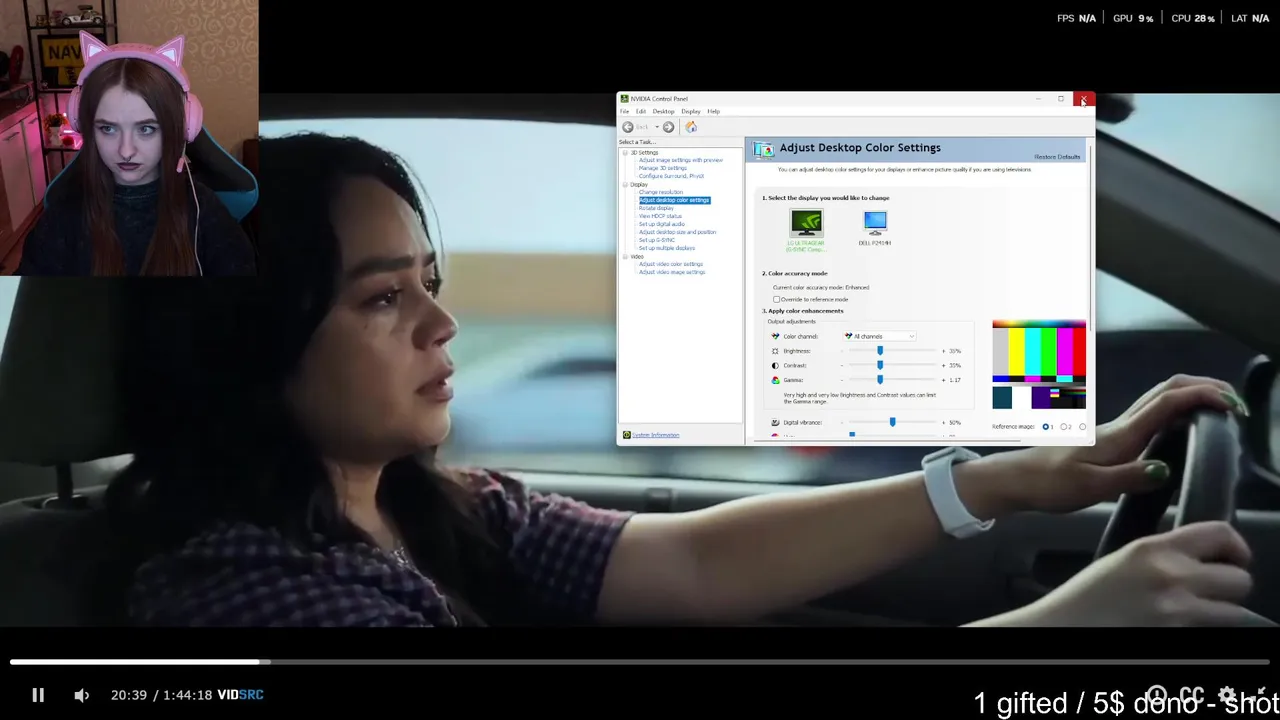Mute the video player volume
1280x720 pixels.
pos(82,695)
